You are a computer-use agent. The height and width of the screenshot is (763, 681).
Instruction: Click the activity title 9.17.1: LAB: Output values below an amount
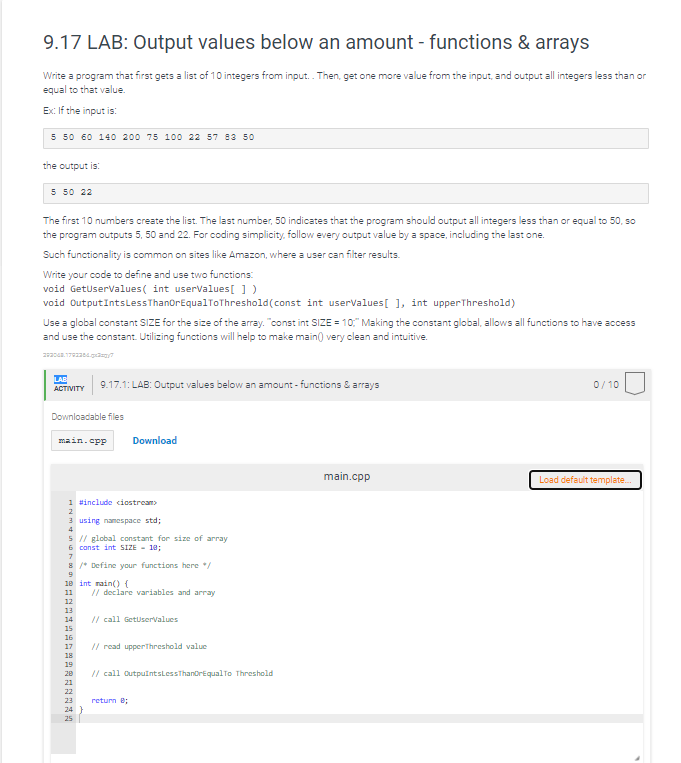click(x=239, y=384)
